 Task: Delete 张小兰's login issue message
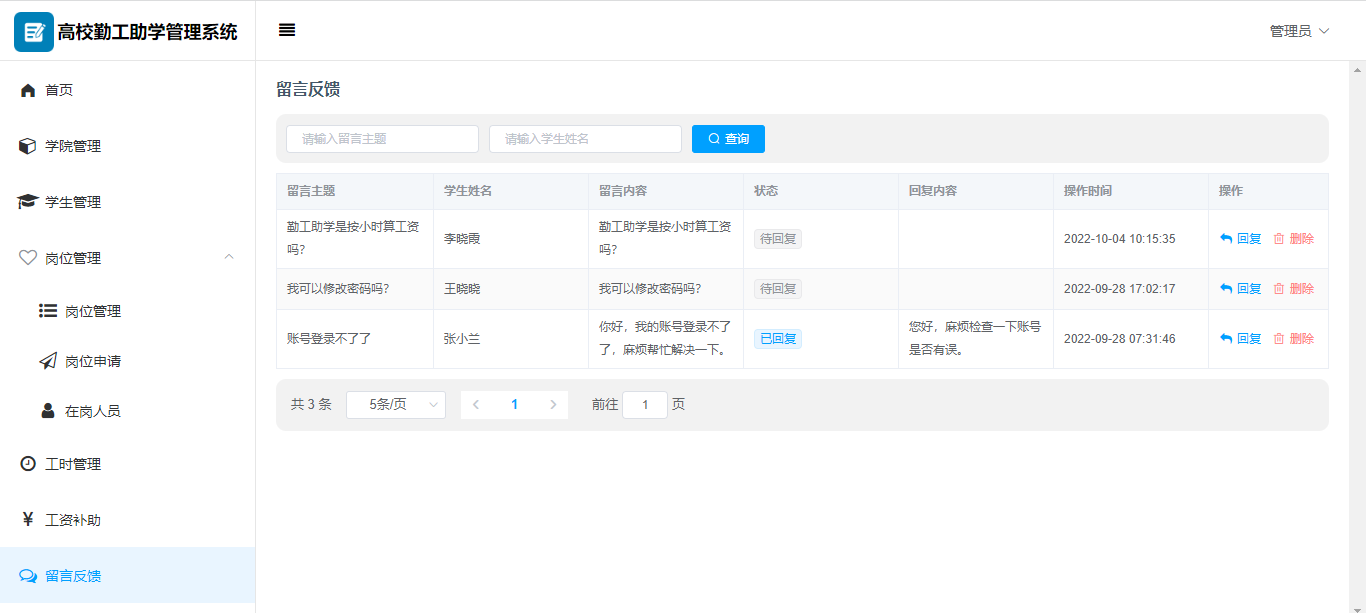click(1293, 339)
